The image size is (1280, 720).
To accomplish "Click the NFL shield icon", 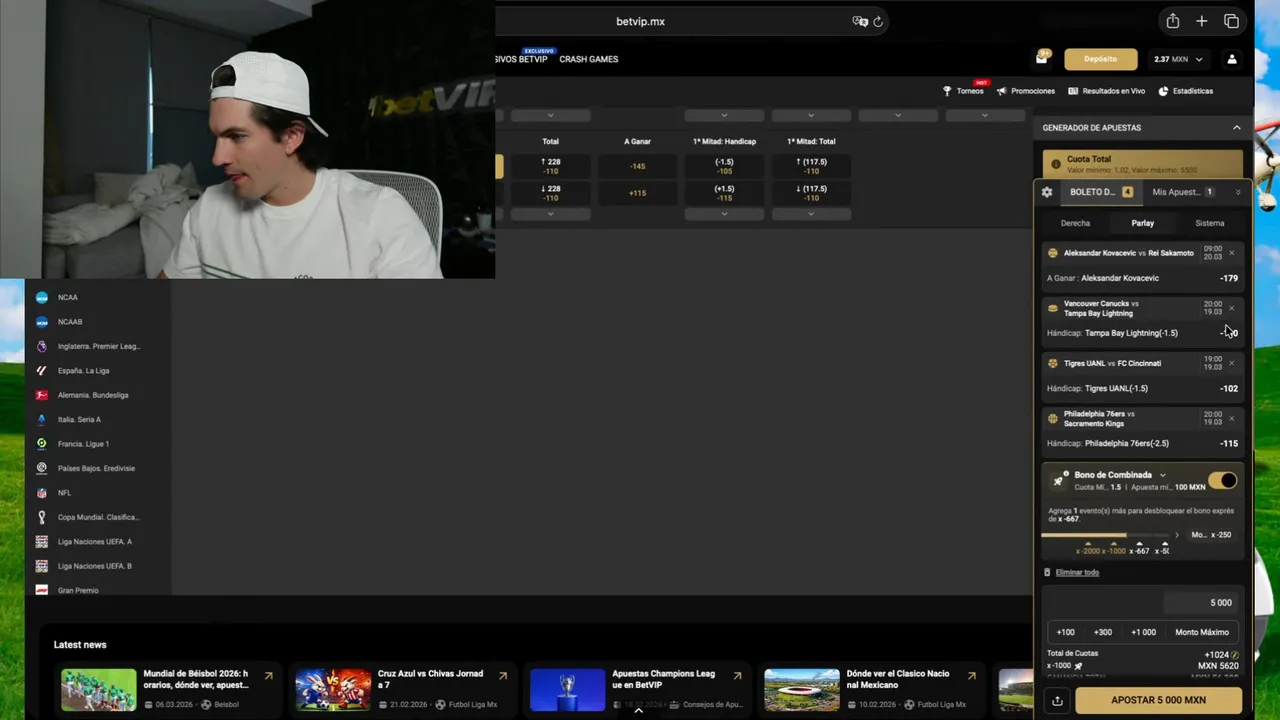I will [x=42, y=493].
